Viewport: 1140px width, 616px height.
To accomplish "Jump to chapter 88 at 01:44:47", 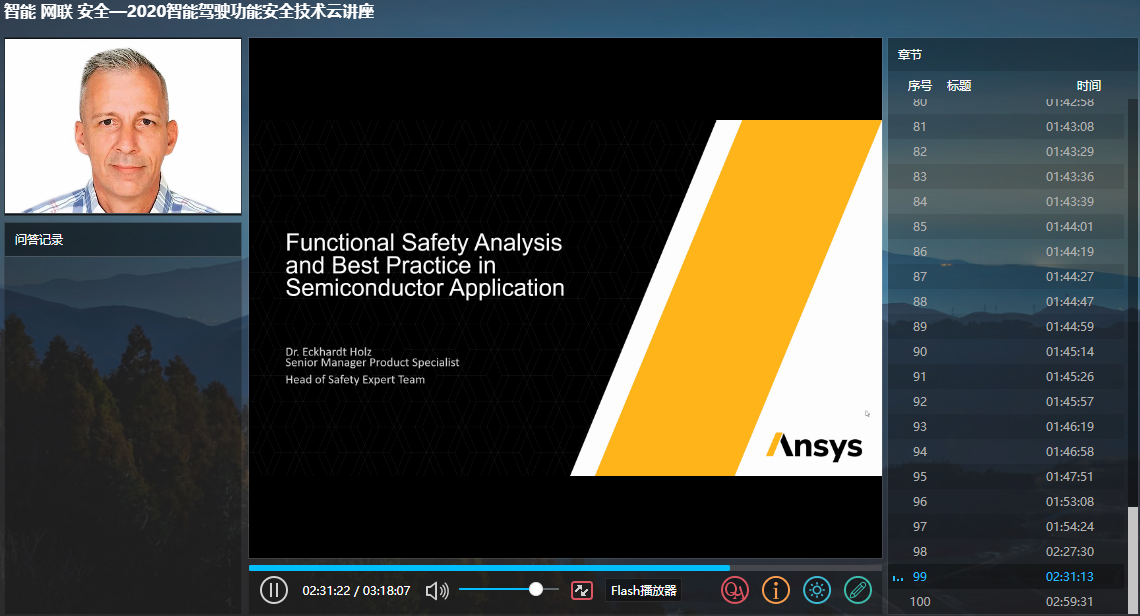I will coord(1007,301).
